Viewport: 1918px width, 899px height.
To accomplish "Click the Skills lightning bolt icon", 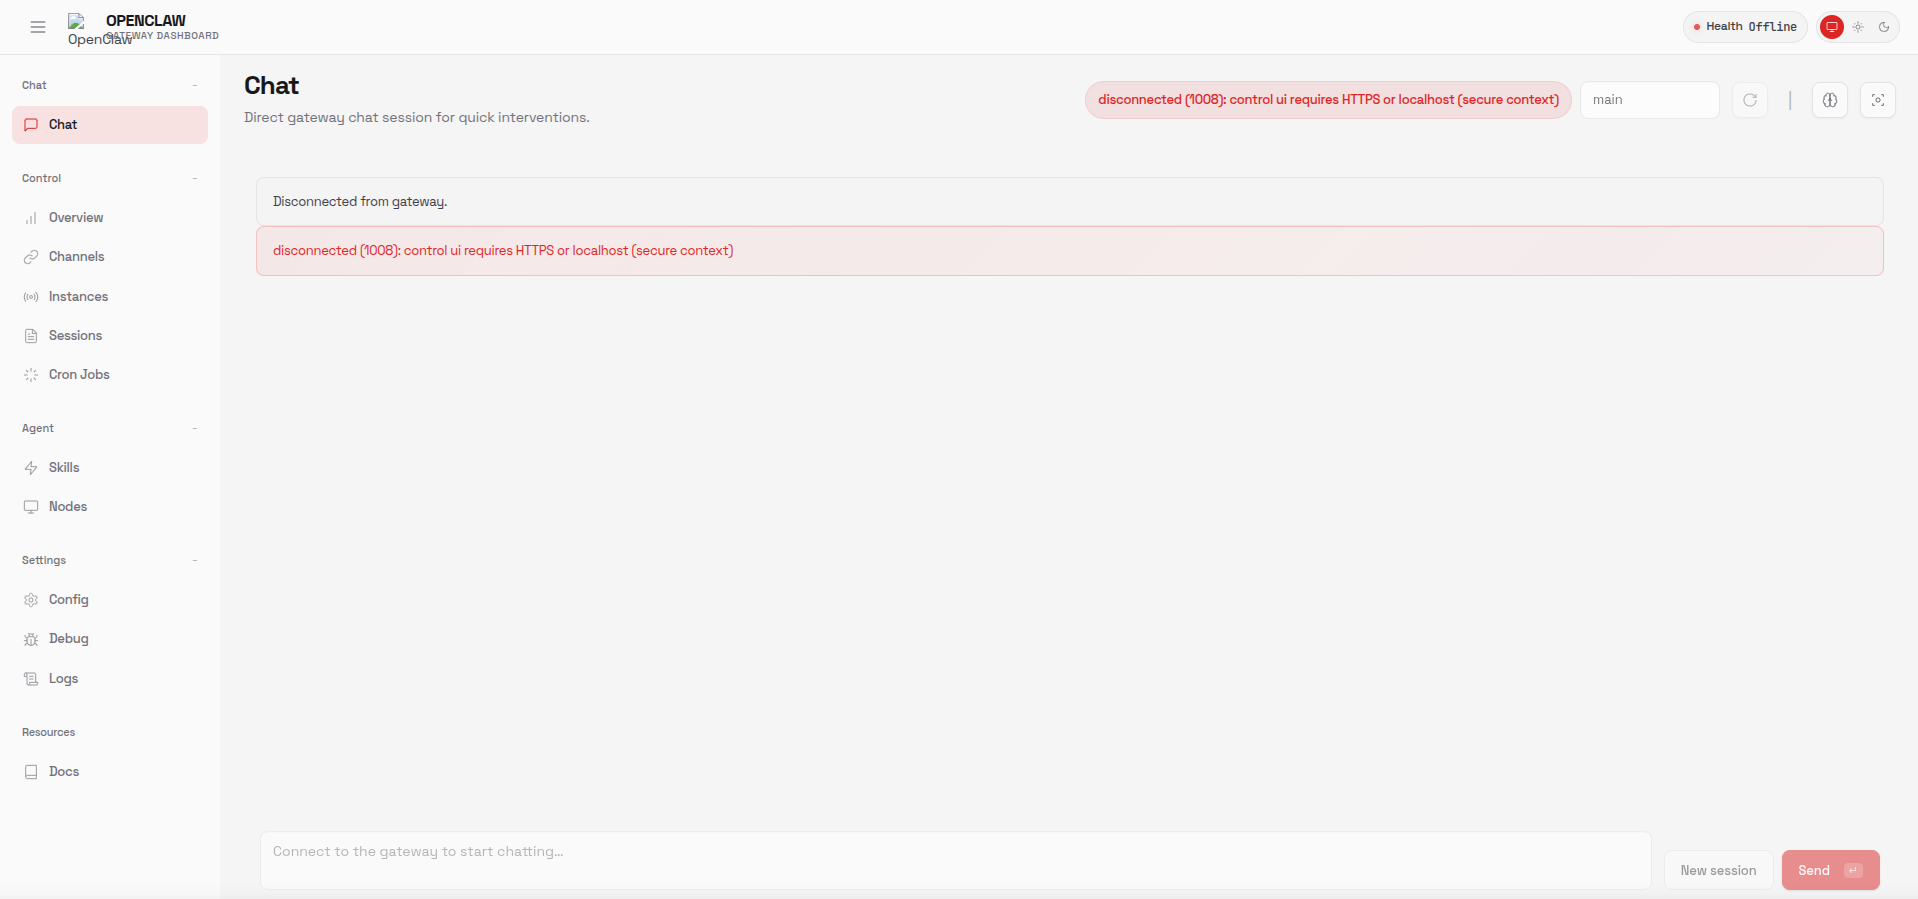I will (31, 468).
